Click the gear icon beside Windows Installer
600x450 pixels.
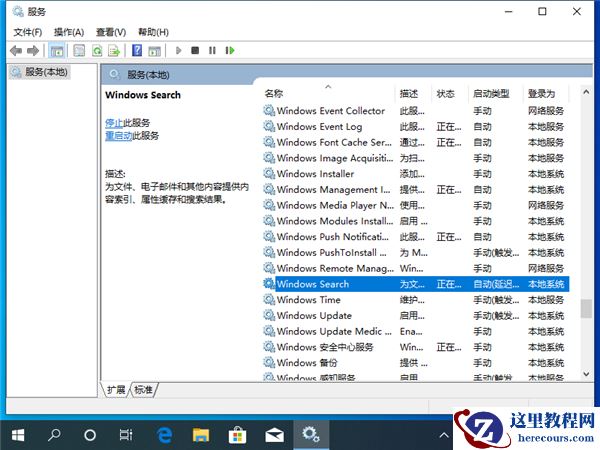coord(269,174)
